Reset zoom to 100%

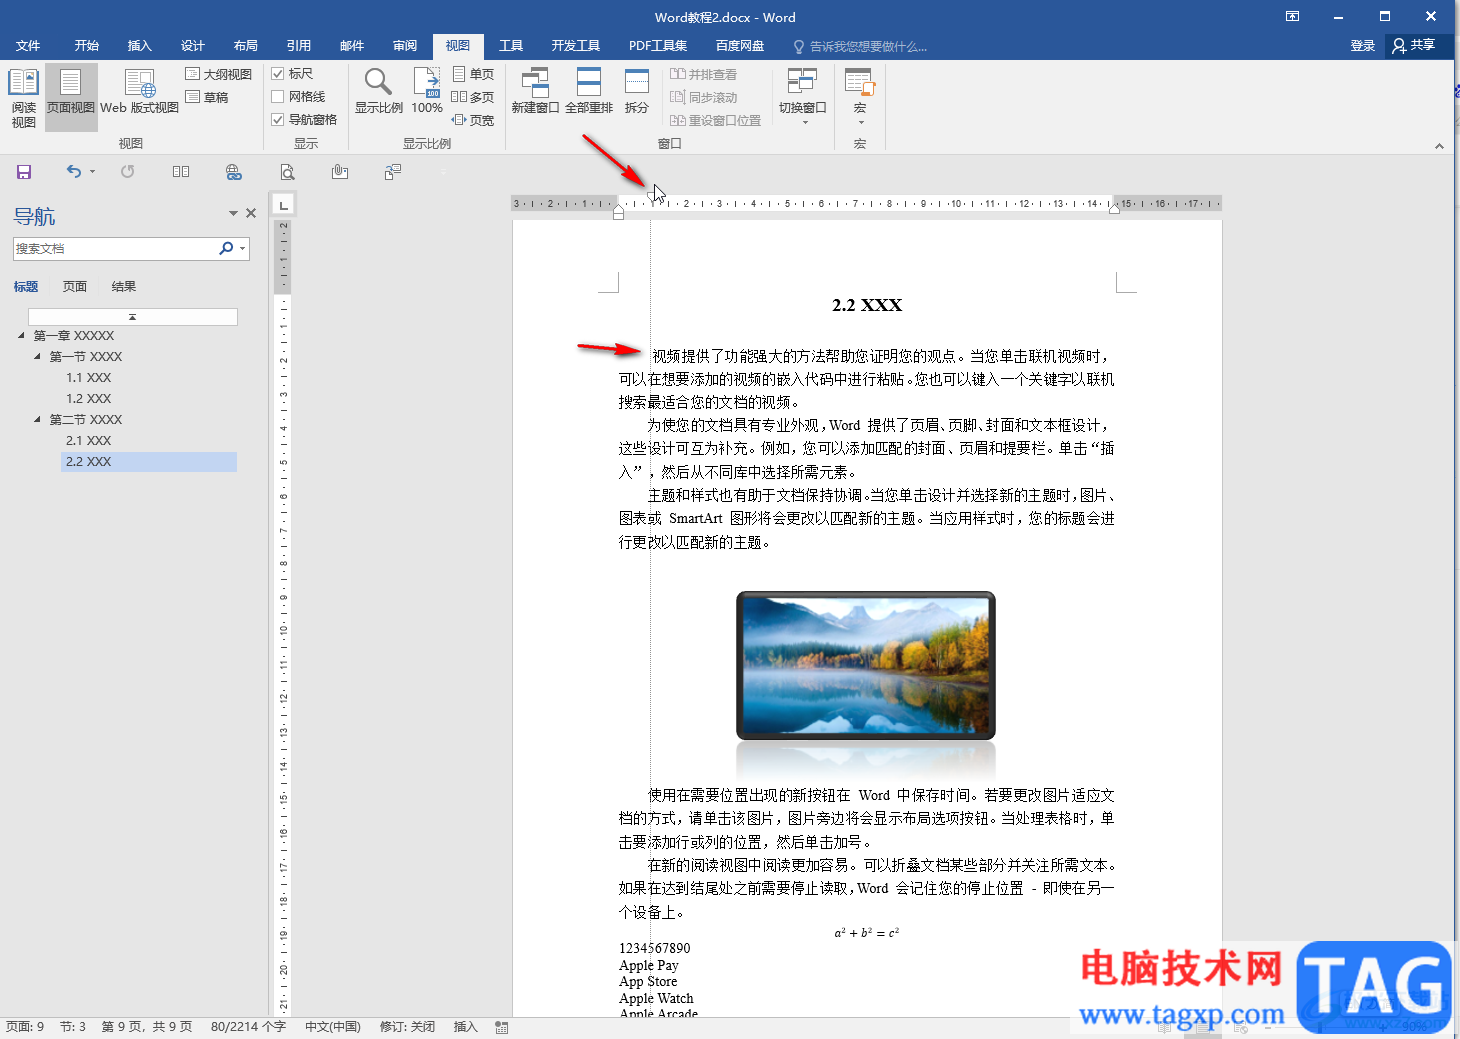pos(427,91)
